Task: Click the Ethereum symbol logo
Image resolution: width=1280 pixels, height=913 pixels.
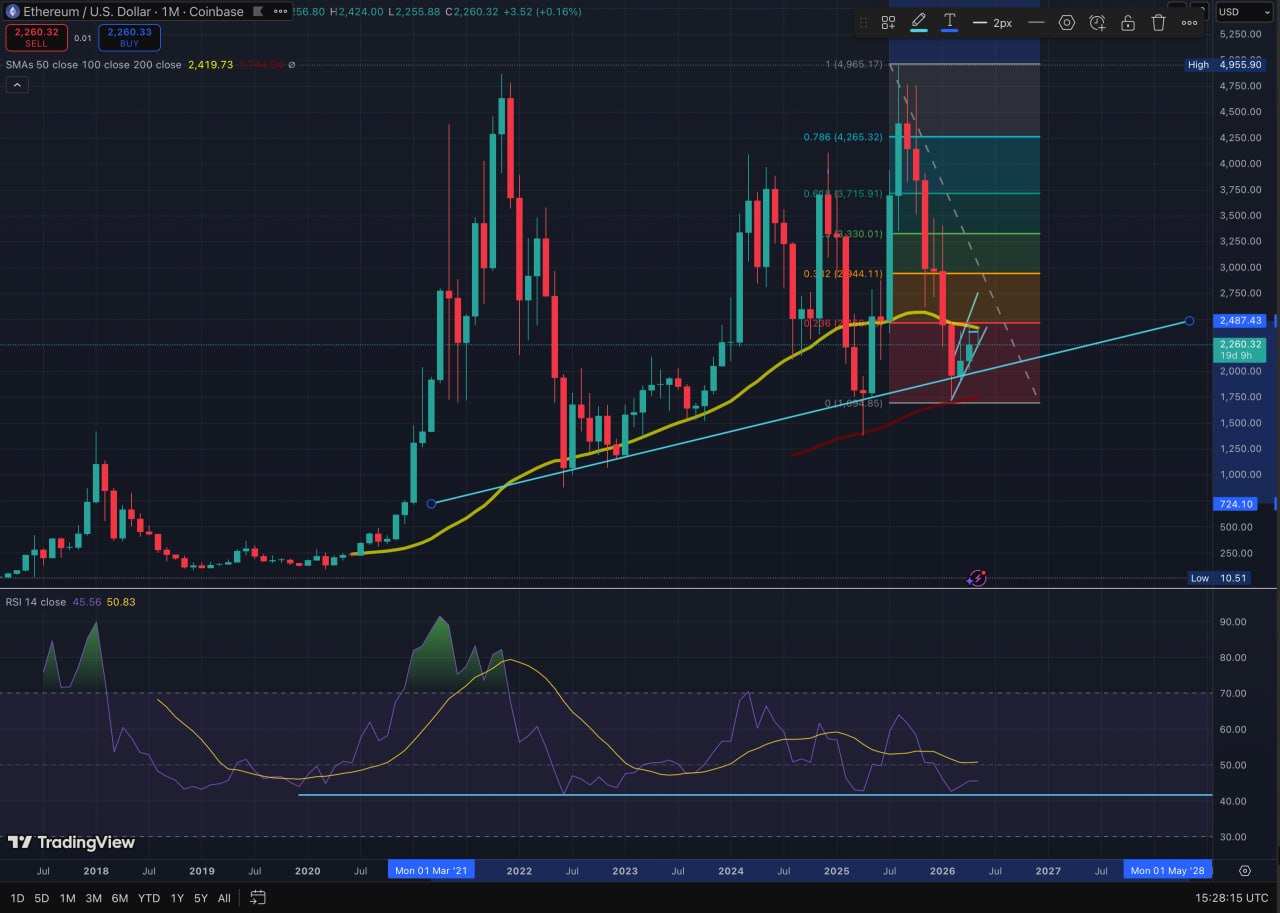Action: (13, 12)
